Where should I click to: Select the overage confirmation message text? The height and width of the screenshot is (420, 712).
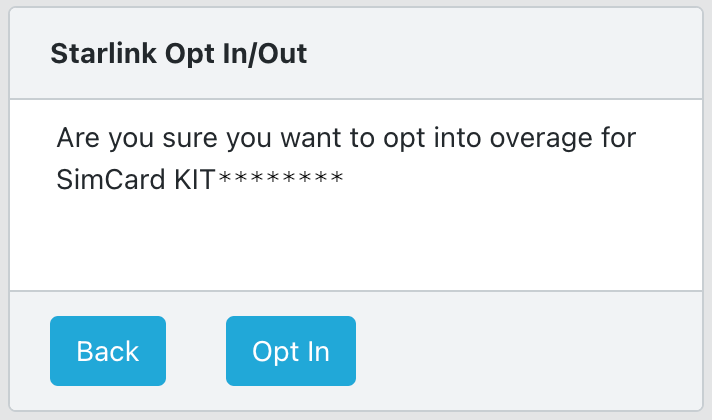point(345,137)
